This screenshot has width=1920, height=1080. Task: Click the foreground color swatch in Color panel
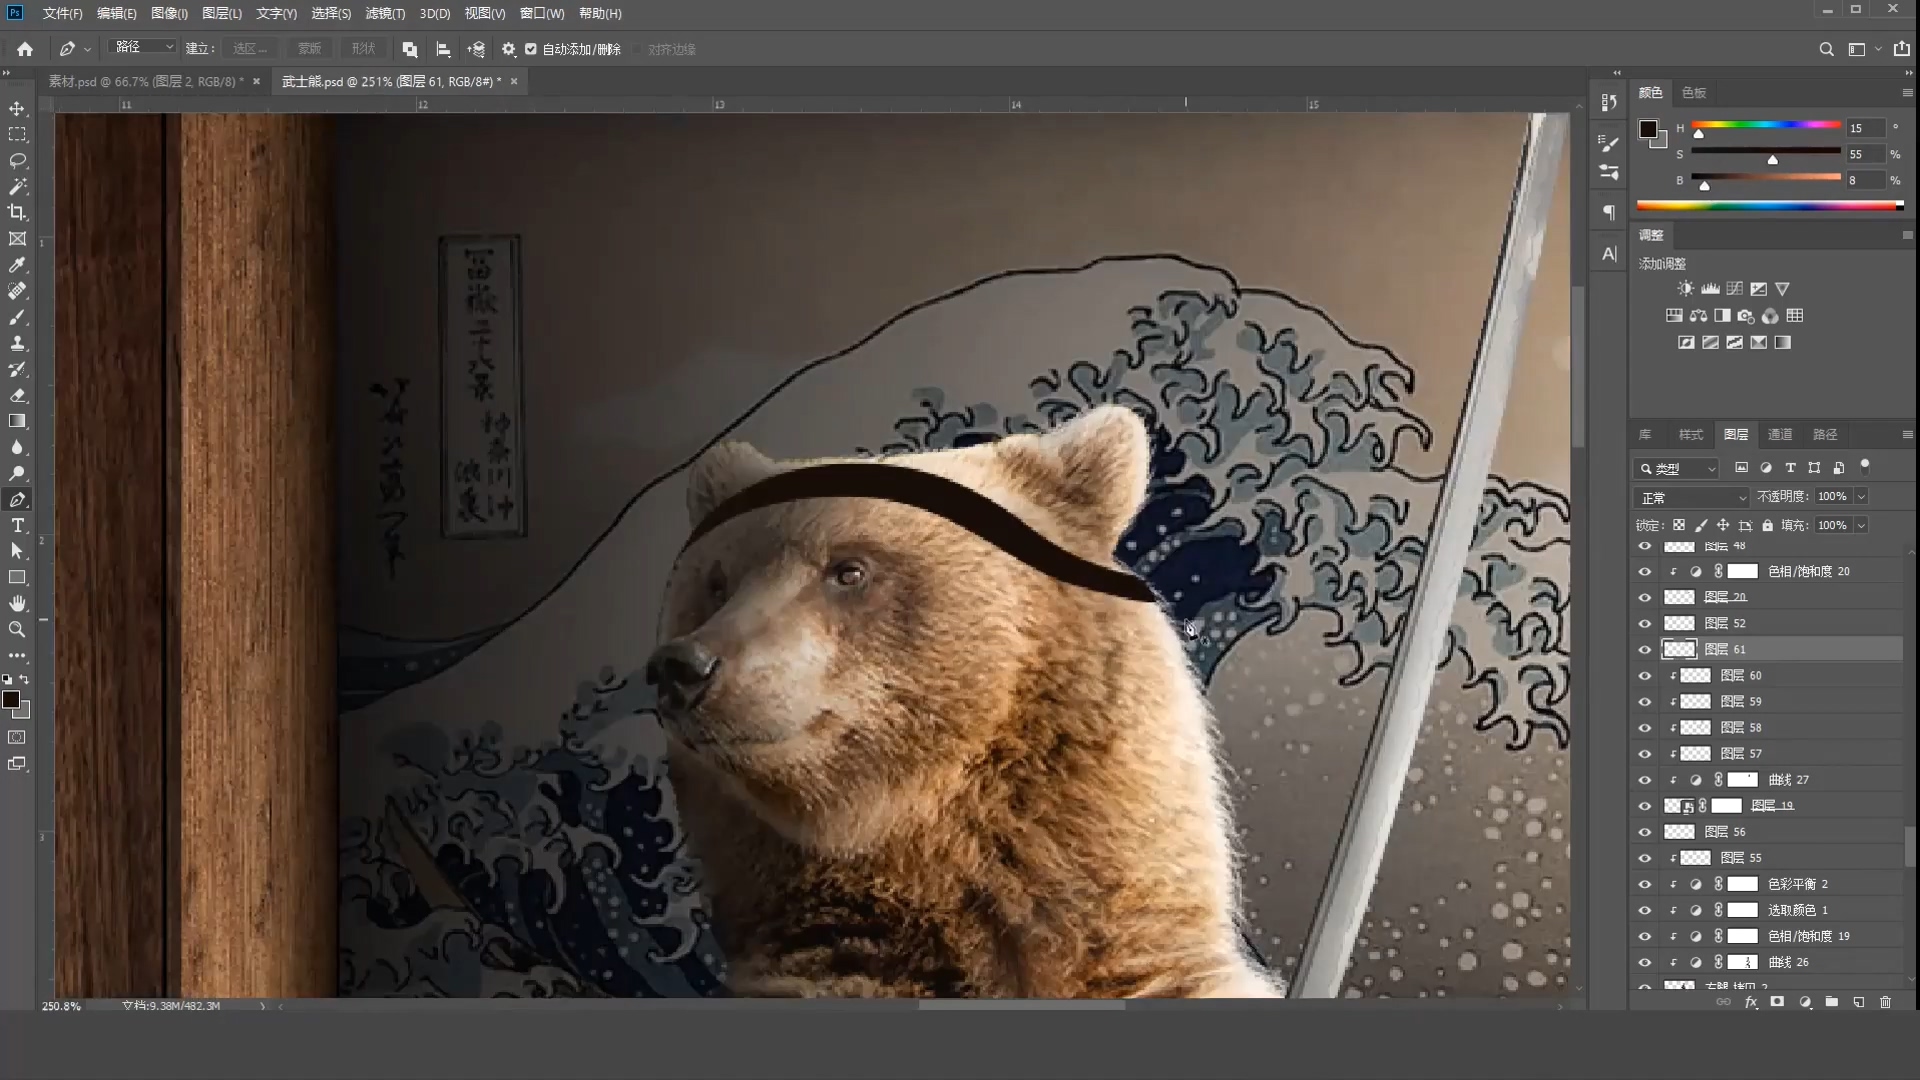point(1648,129)
